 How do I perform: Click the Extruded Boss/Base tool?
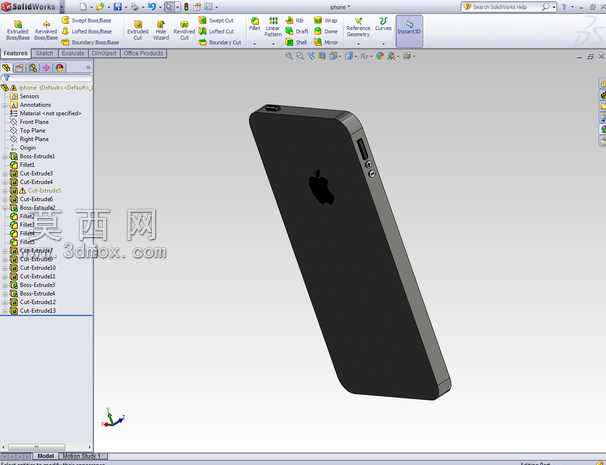(18, 30)
